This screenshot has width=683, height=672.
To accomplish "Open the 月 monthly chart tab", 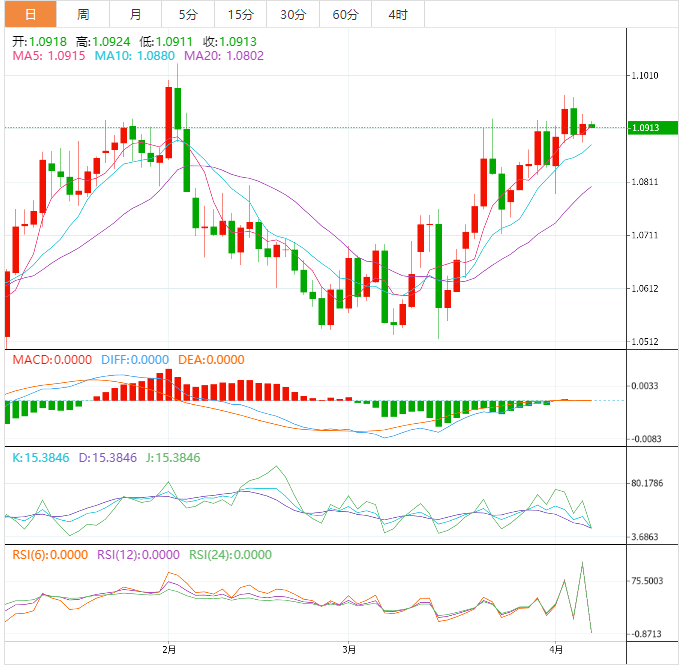I will click(x=135, y=14).
